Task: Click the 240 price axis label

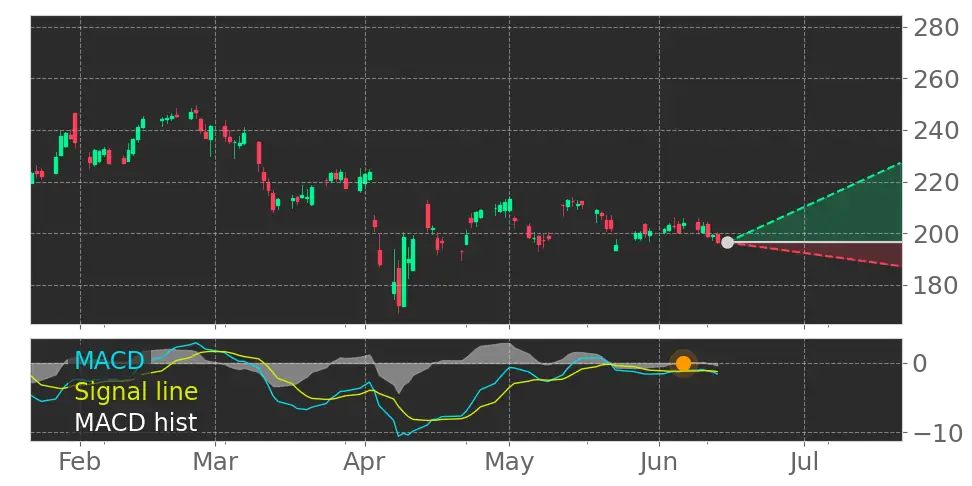Action: click(x=935, y=131)
